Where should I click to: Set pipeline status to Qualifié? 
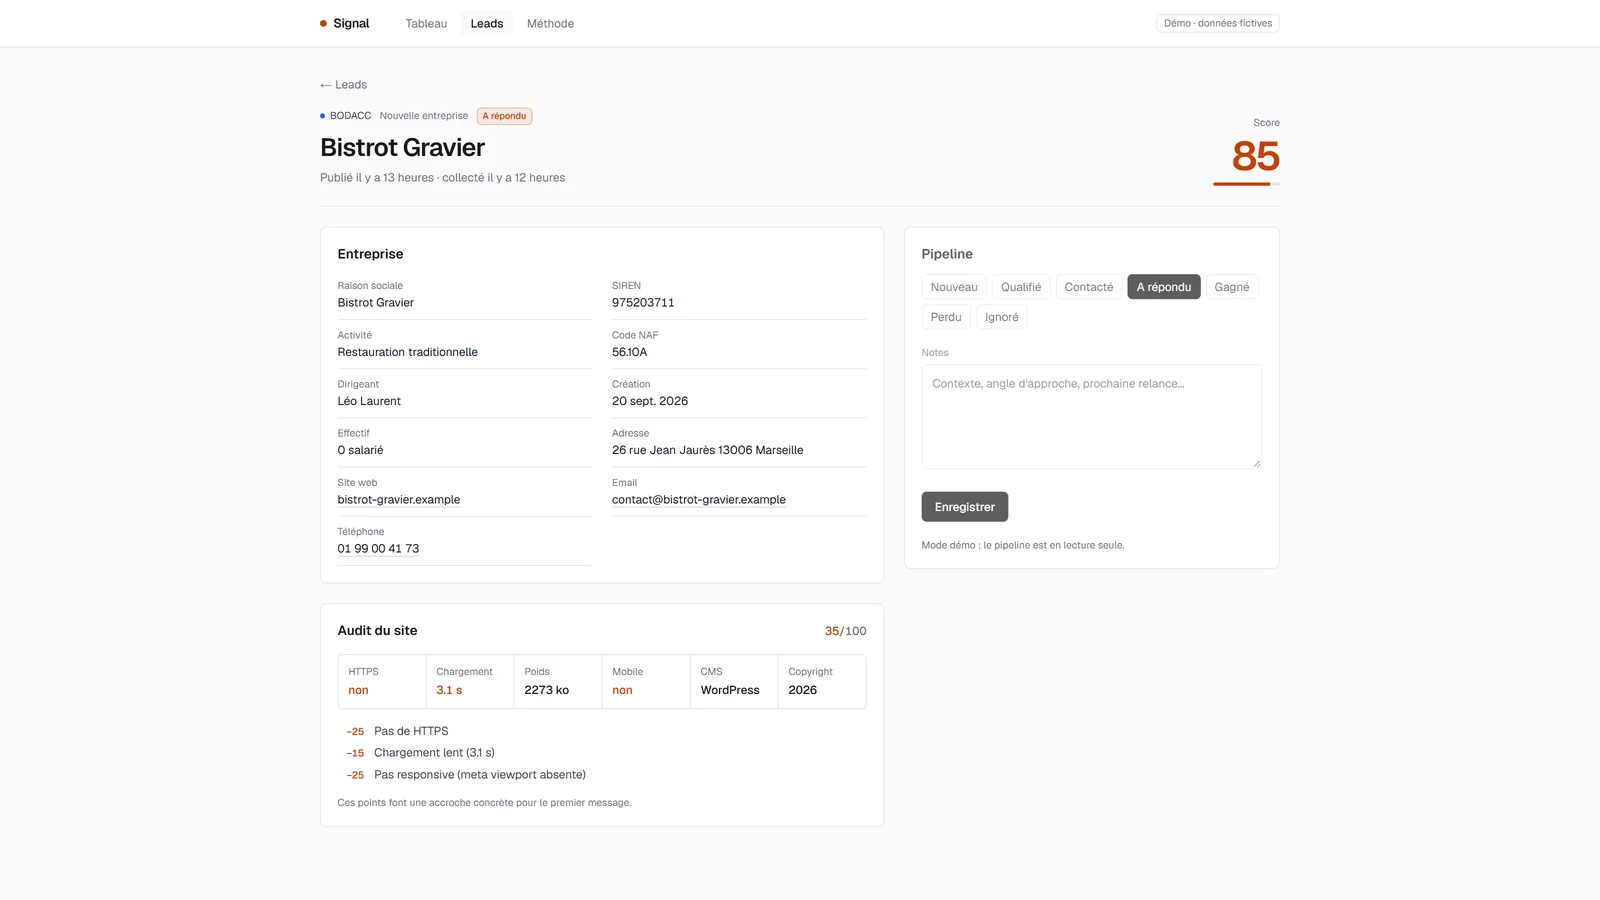[1021, 287]
